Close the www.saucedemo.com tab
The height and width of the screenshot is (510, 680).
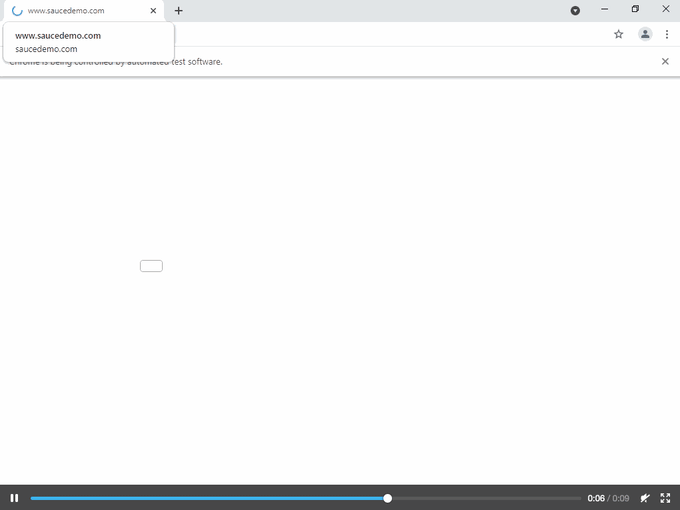pos(153,11)
